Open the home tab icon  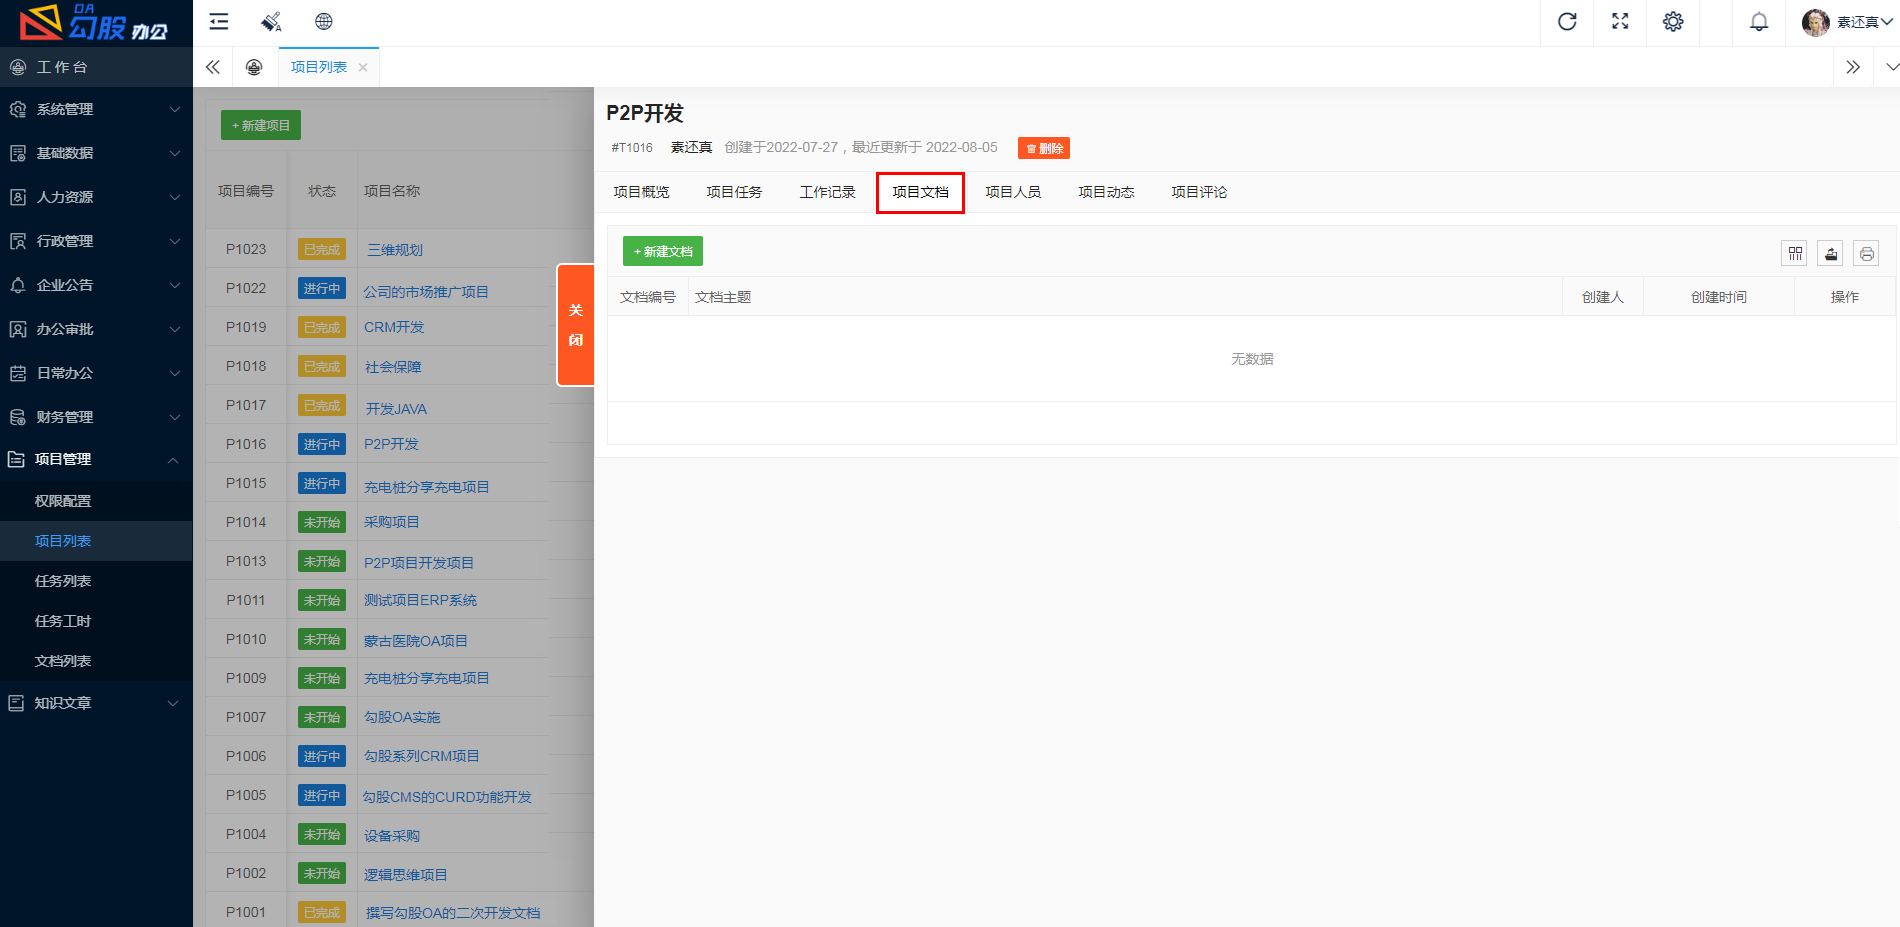coord(254,67)
